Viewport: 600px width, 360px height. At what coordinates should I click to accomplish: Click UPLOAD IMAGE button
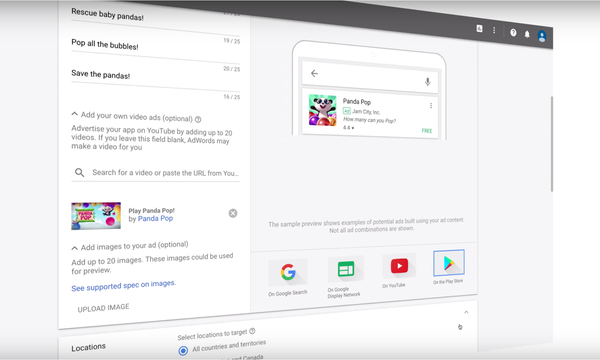click(103, 308)
